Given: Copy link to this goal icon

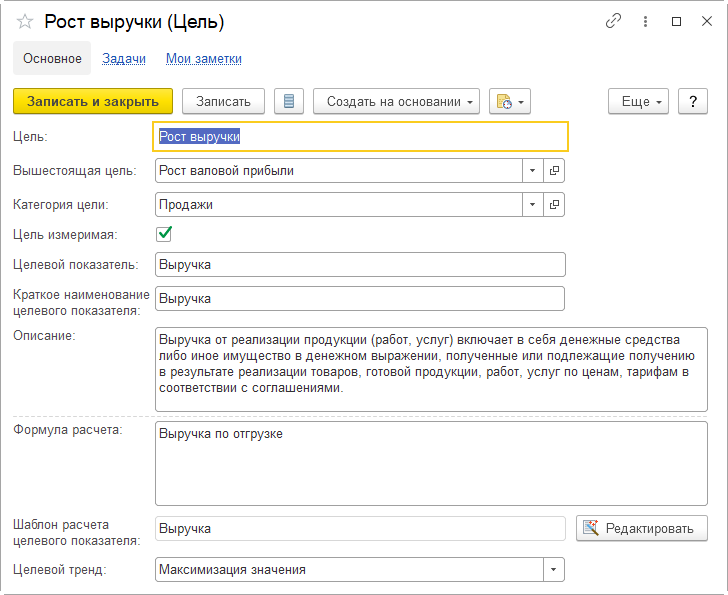Looking at the screenshot, I should (613, 21).
